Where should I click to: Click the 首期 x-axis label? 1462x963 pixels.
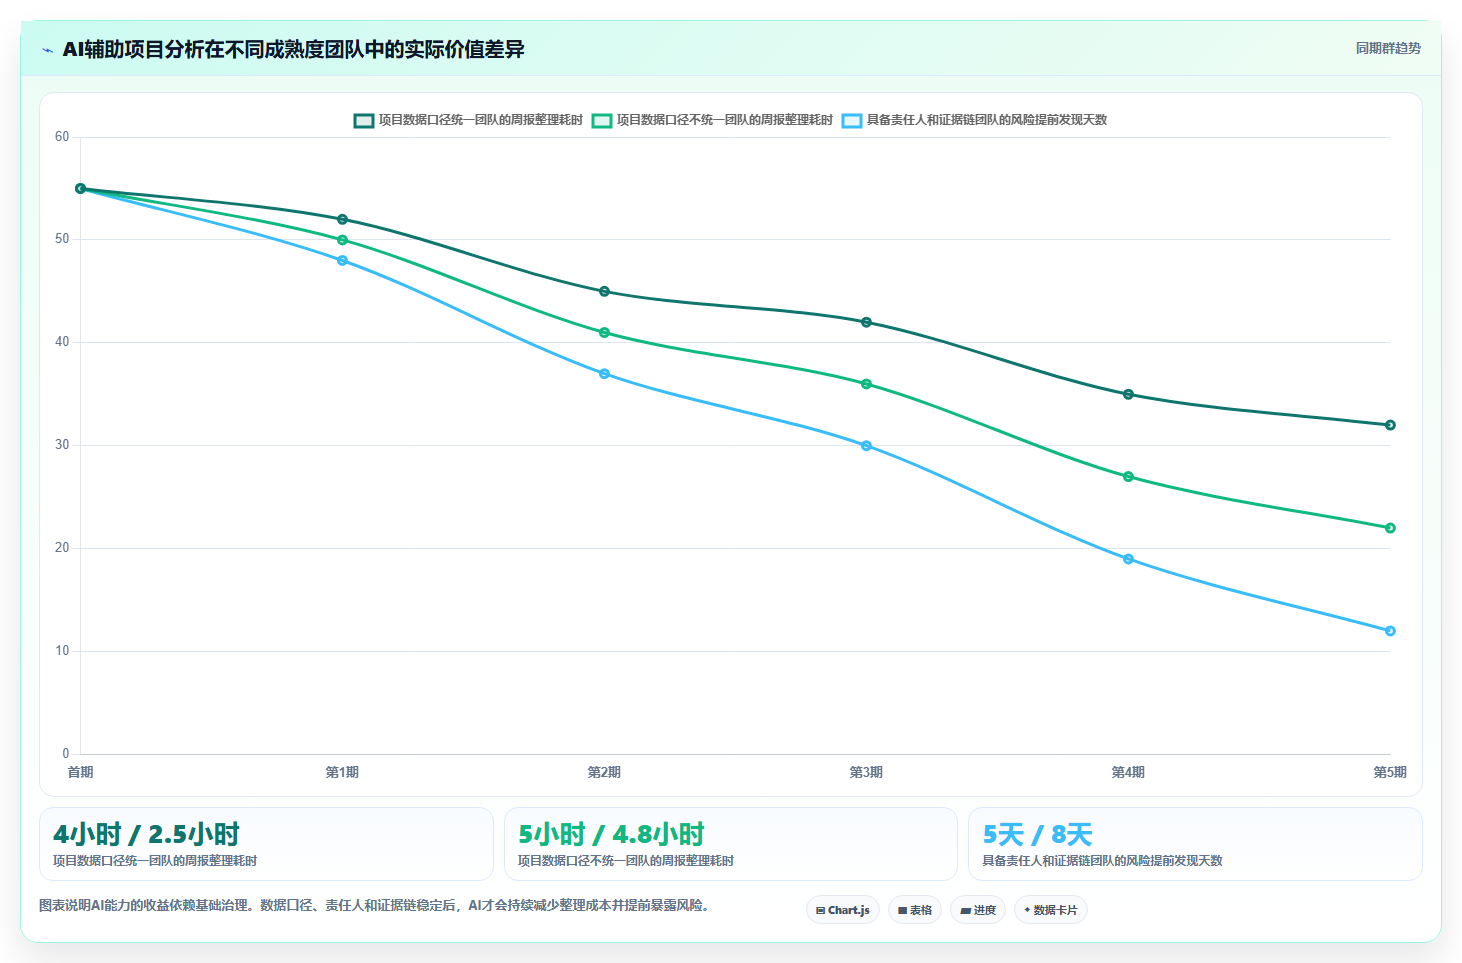[81, 772]
